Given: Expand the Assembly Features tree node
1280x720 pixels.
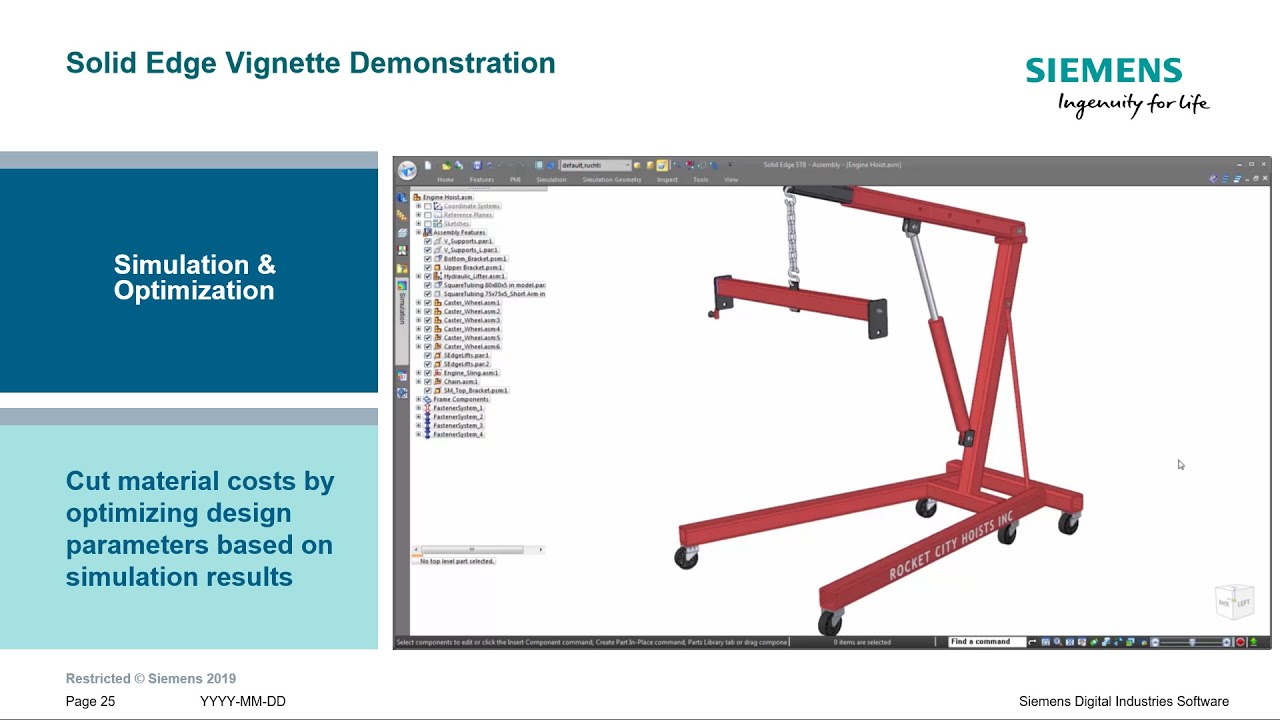Looking at the screenshot, I should pos(418,232).
